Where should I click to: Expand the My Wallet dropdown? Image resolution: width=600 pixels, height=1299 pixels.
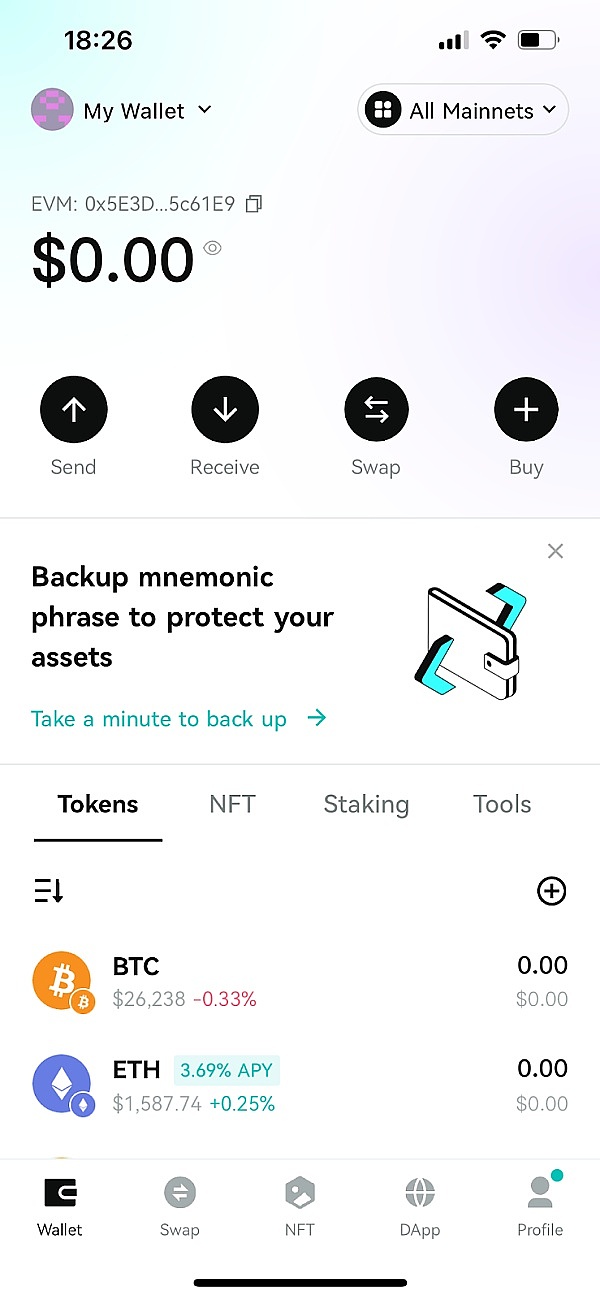point(122,110)
